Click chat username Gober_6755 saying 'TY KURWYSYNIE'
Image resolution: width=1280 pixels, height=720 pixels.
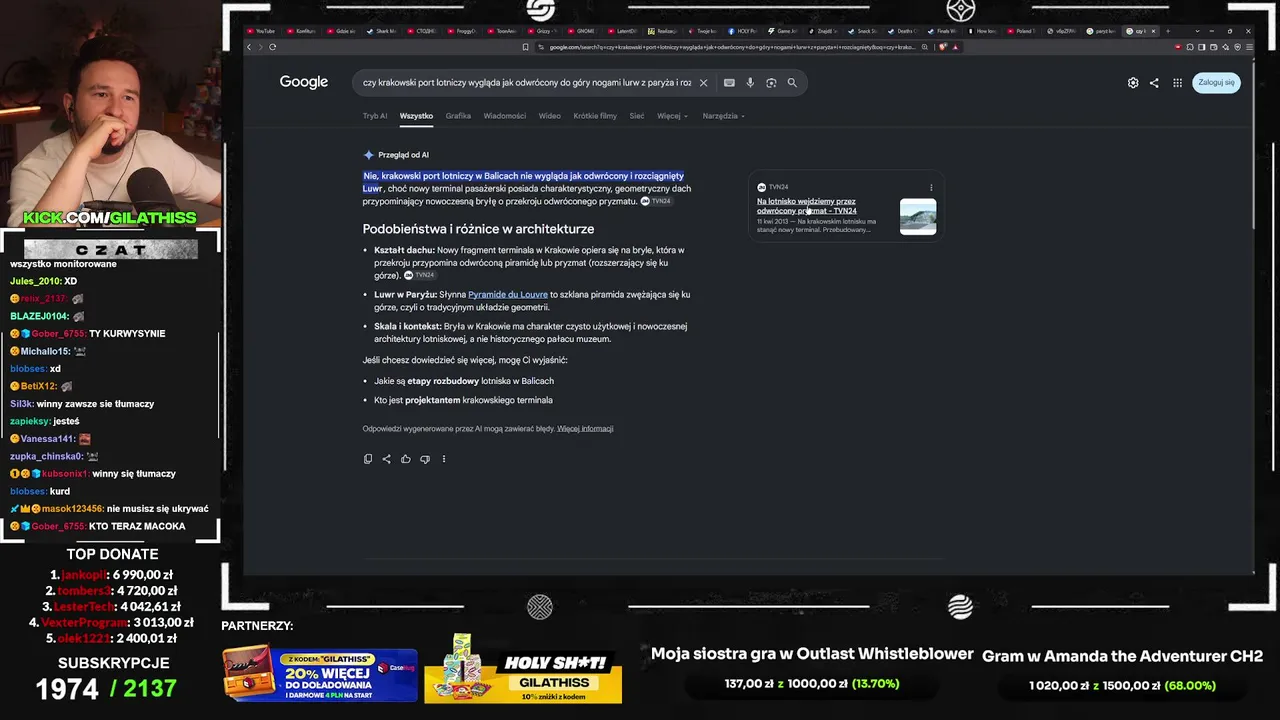pyautogui.click(x=58, y=334)
